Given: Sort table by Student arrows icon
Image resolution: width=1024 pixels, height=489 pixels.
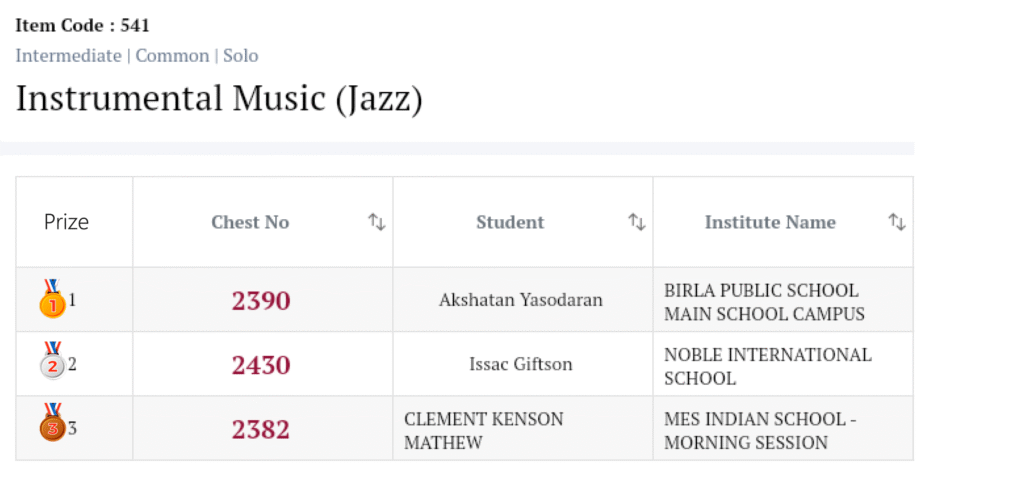Looking at the screenshot, I should 637,222.
